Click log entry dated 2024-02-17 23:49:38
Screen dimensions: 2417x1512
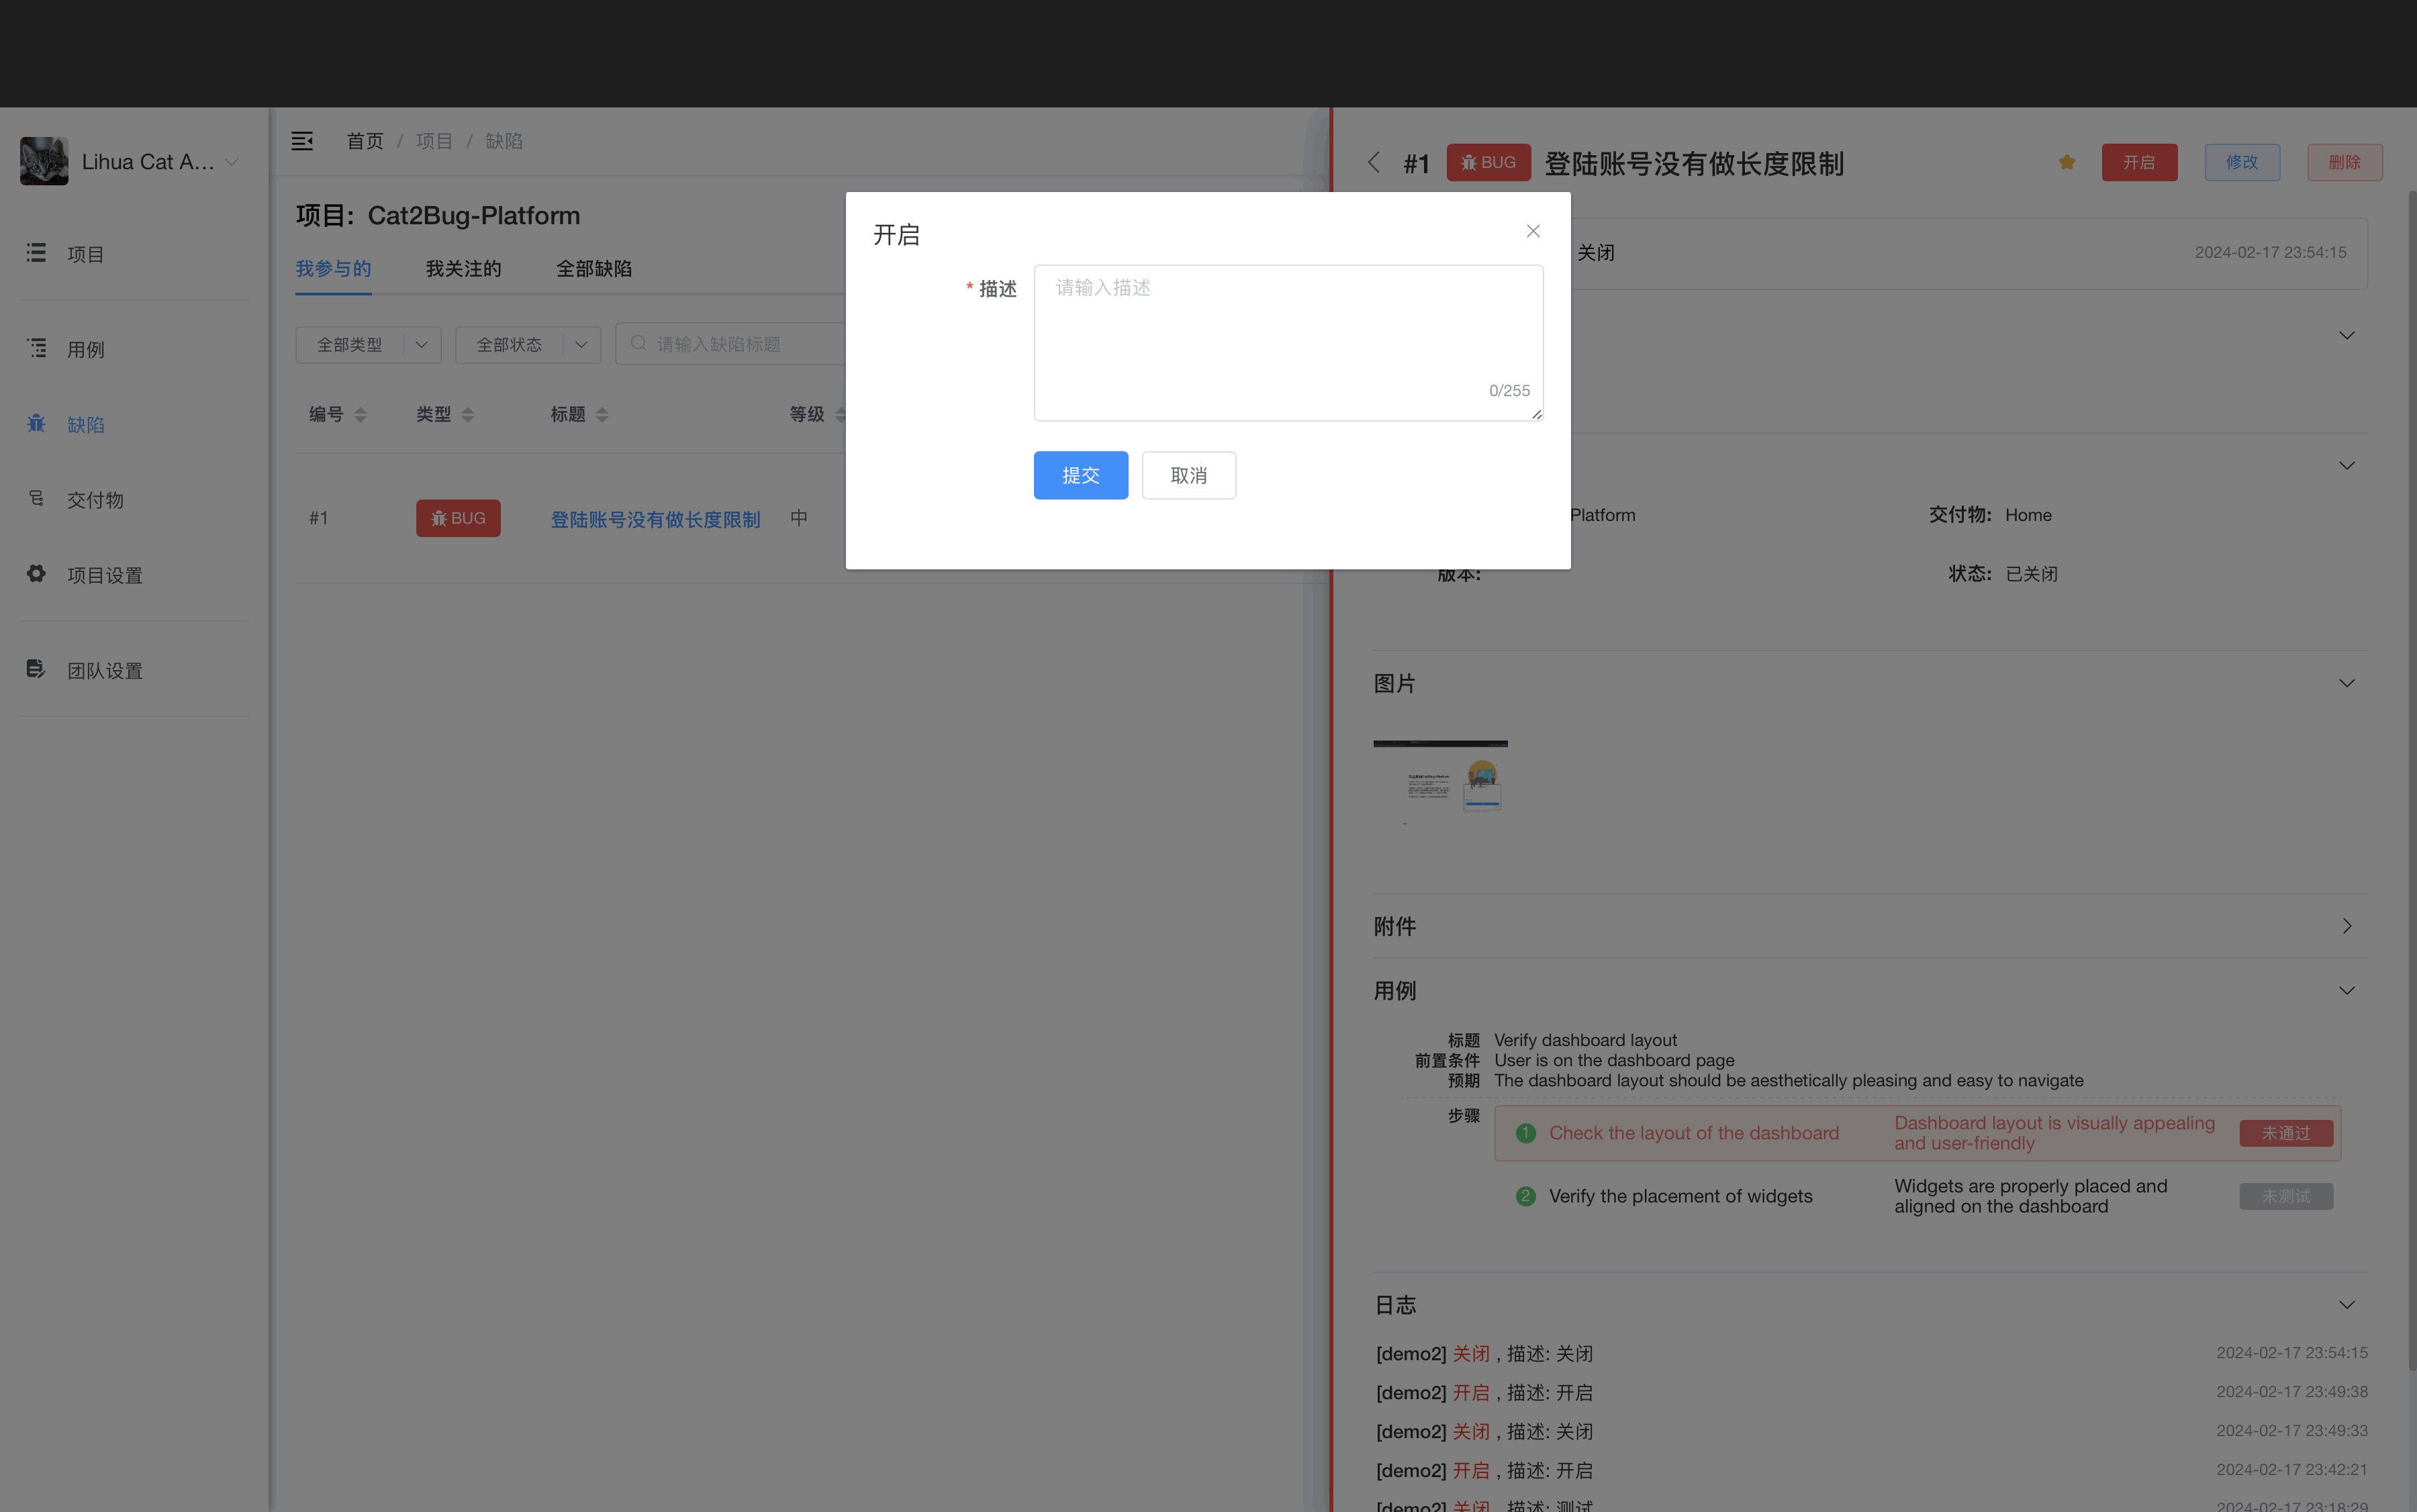tap(1871, 1393)
